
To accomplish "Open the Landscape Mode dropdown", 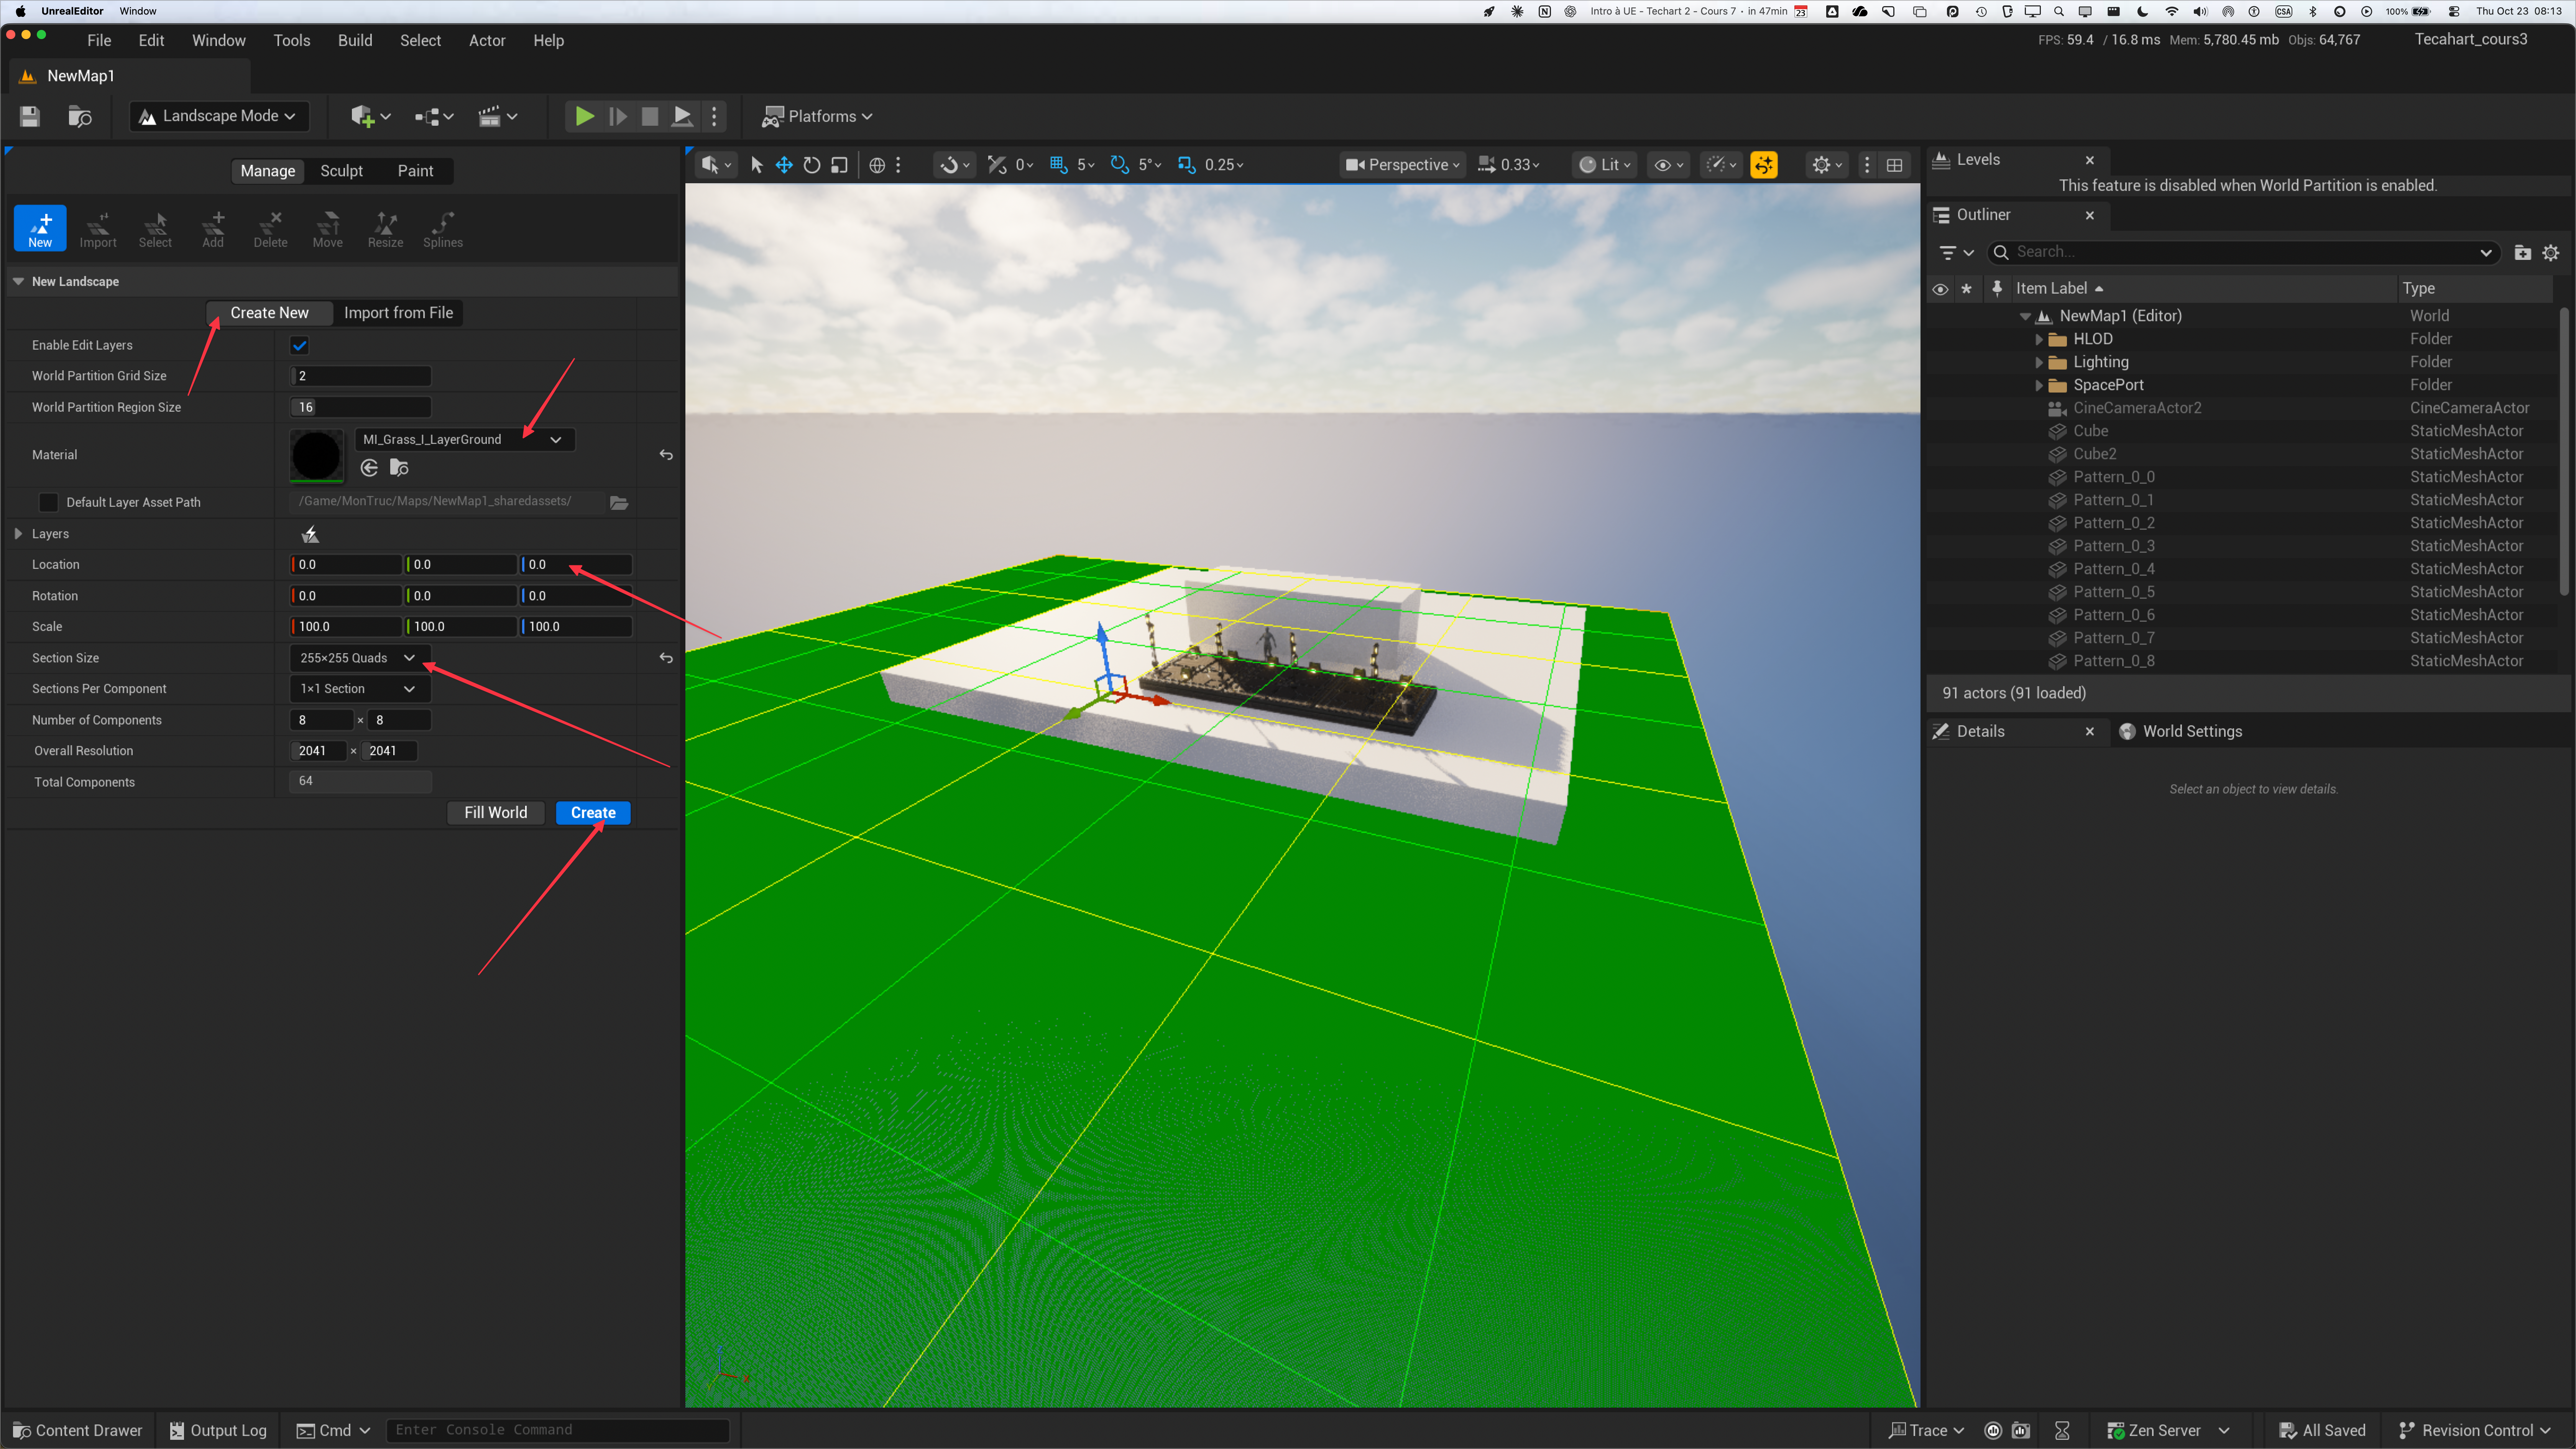I will point(219,116).
